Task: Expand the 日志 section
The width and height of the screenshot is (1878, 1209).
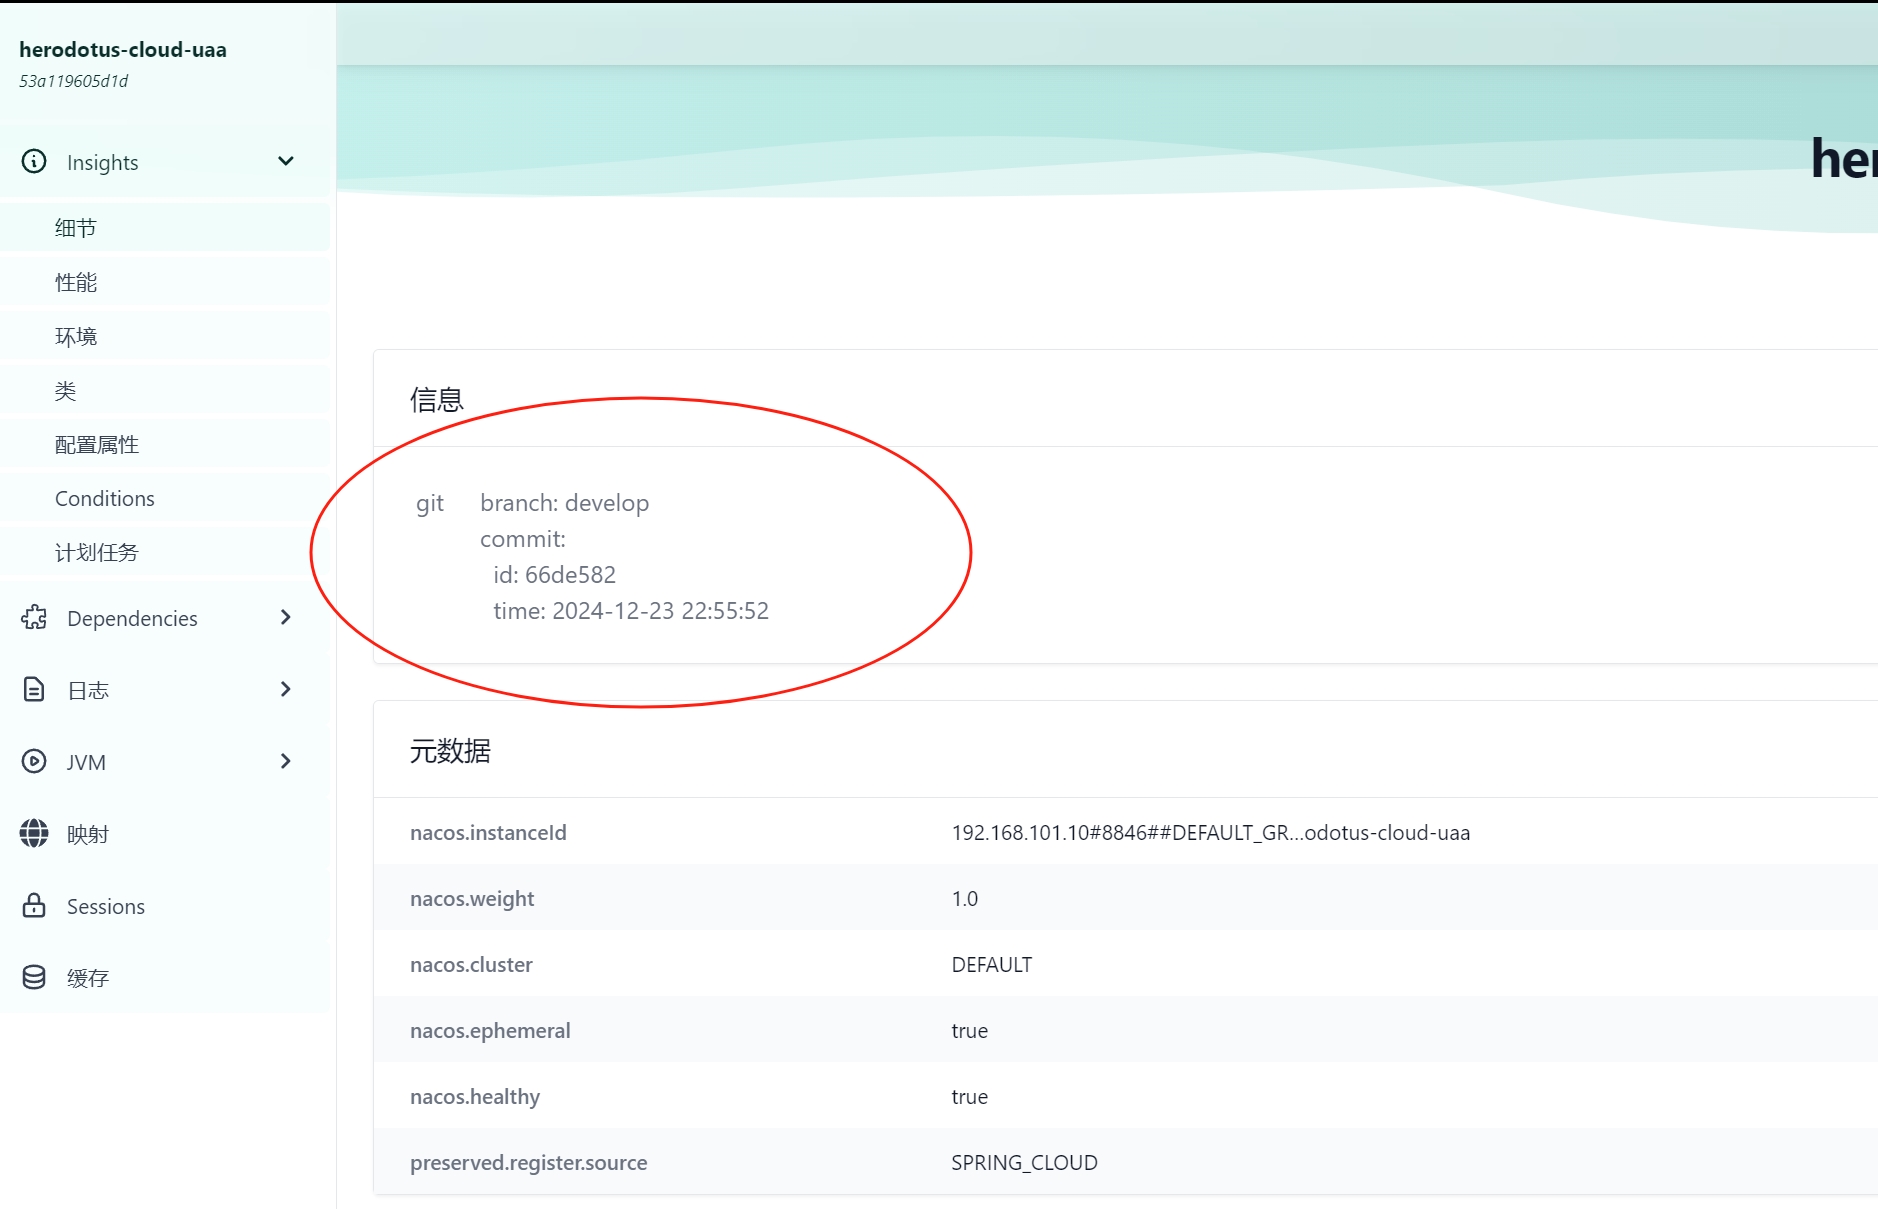Action: 286,689
